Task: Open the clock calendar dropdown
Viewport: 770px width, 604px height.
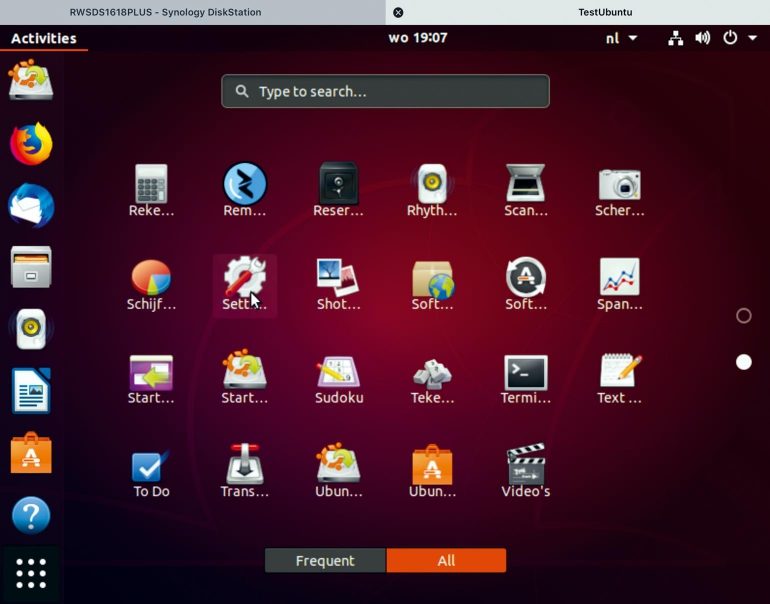Action: 417,38
